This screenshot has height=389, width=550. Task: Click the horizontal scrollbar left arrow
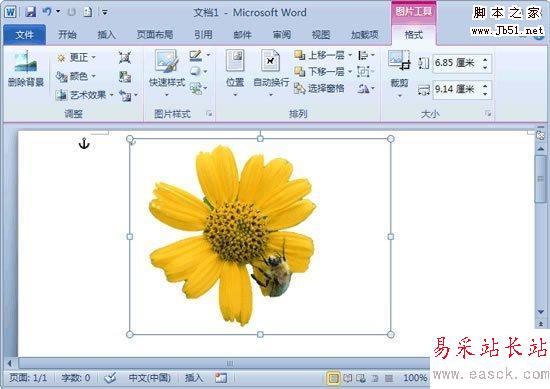(10, 363)
